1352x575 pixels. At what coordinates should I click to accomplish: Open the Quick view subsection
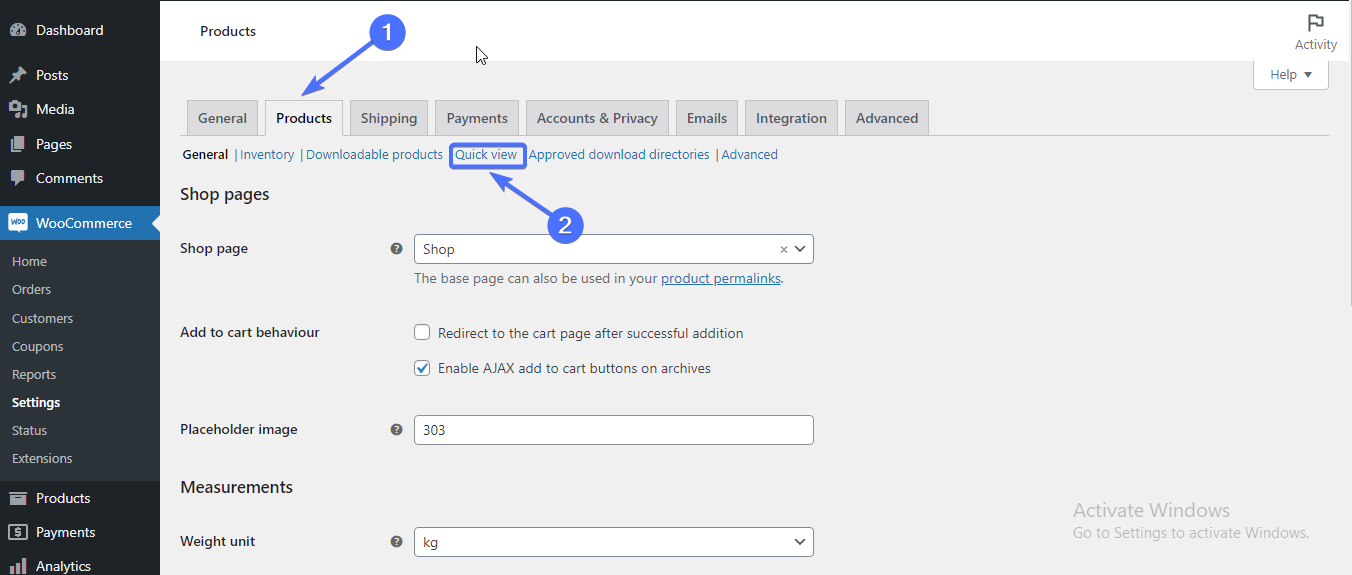(x=486, y=155)
